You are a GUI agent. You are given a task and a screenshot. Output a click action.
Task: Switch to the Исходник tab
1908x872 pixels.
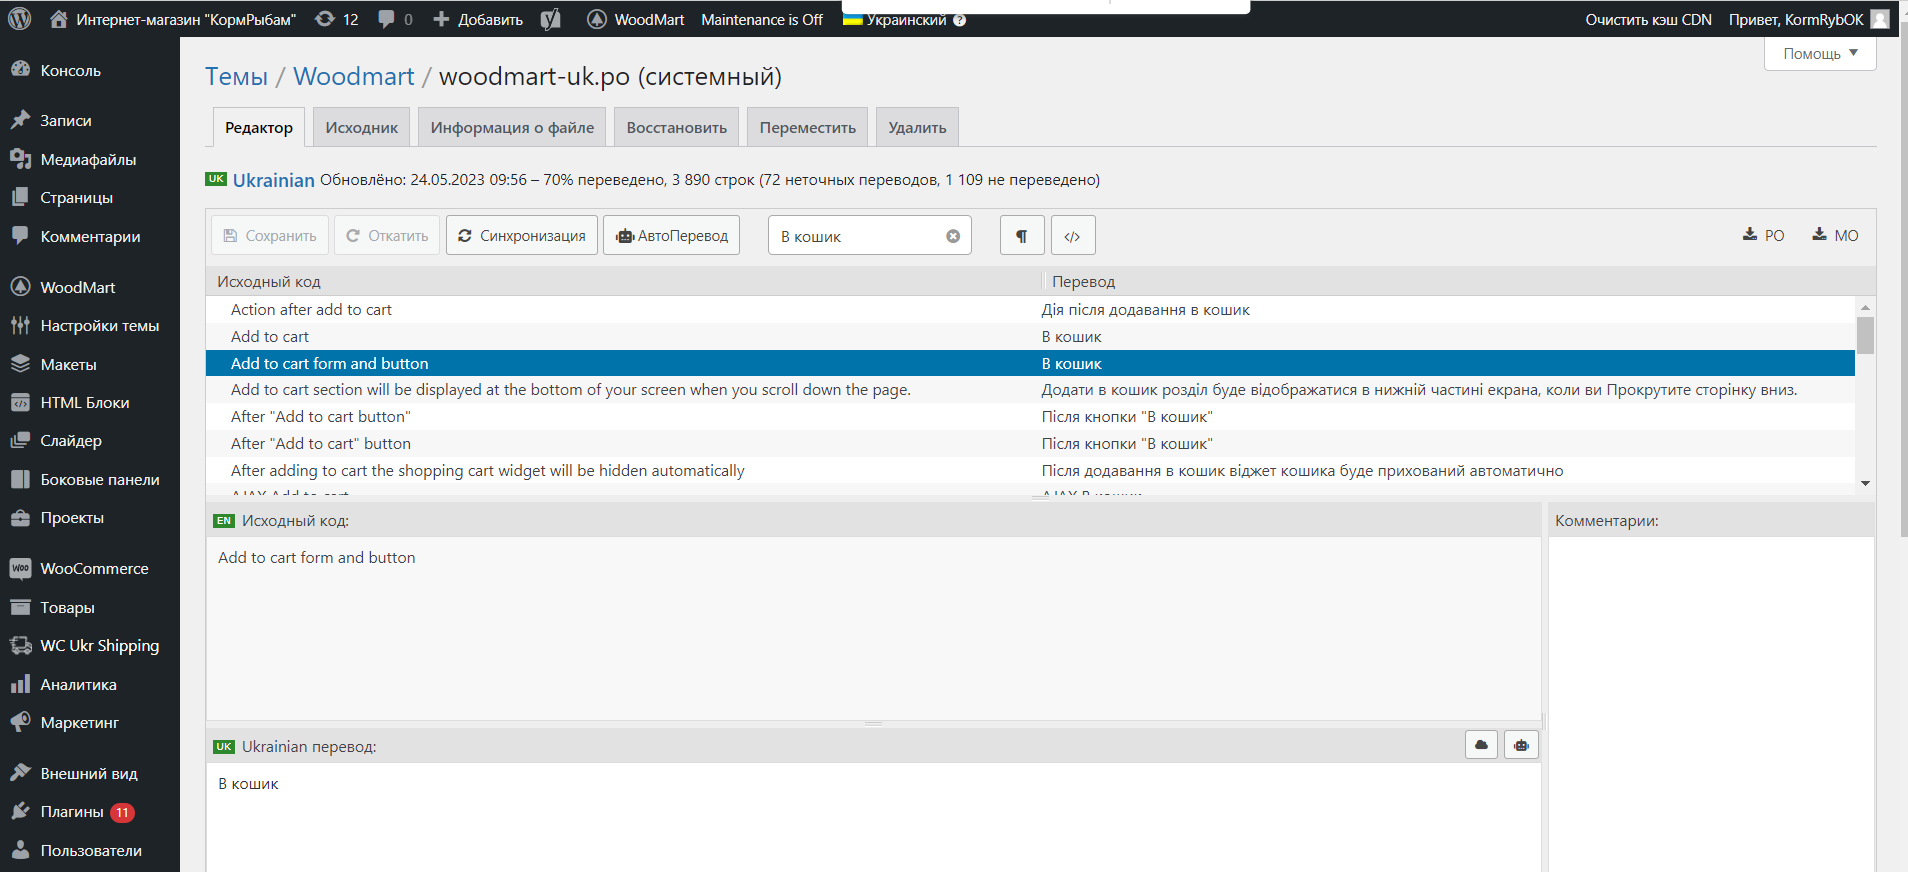click(362, 127)
